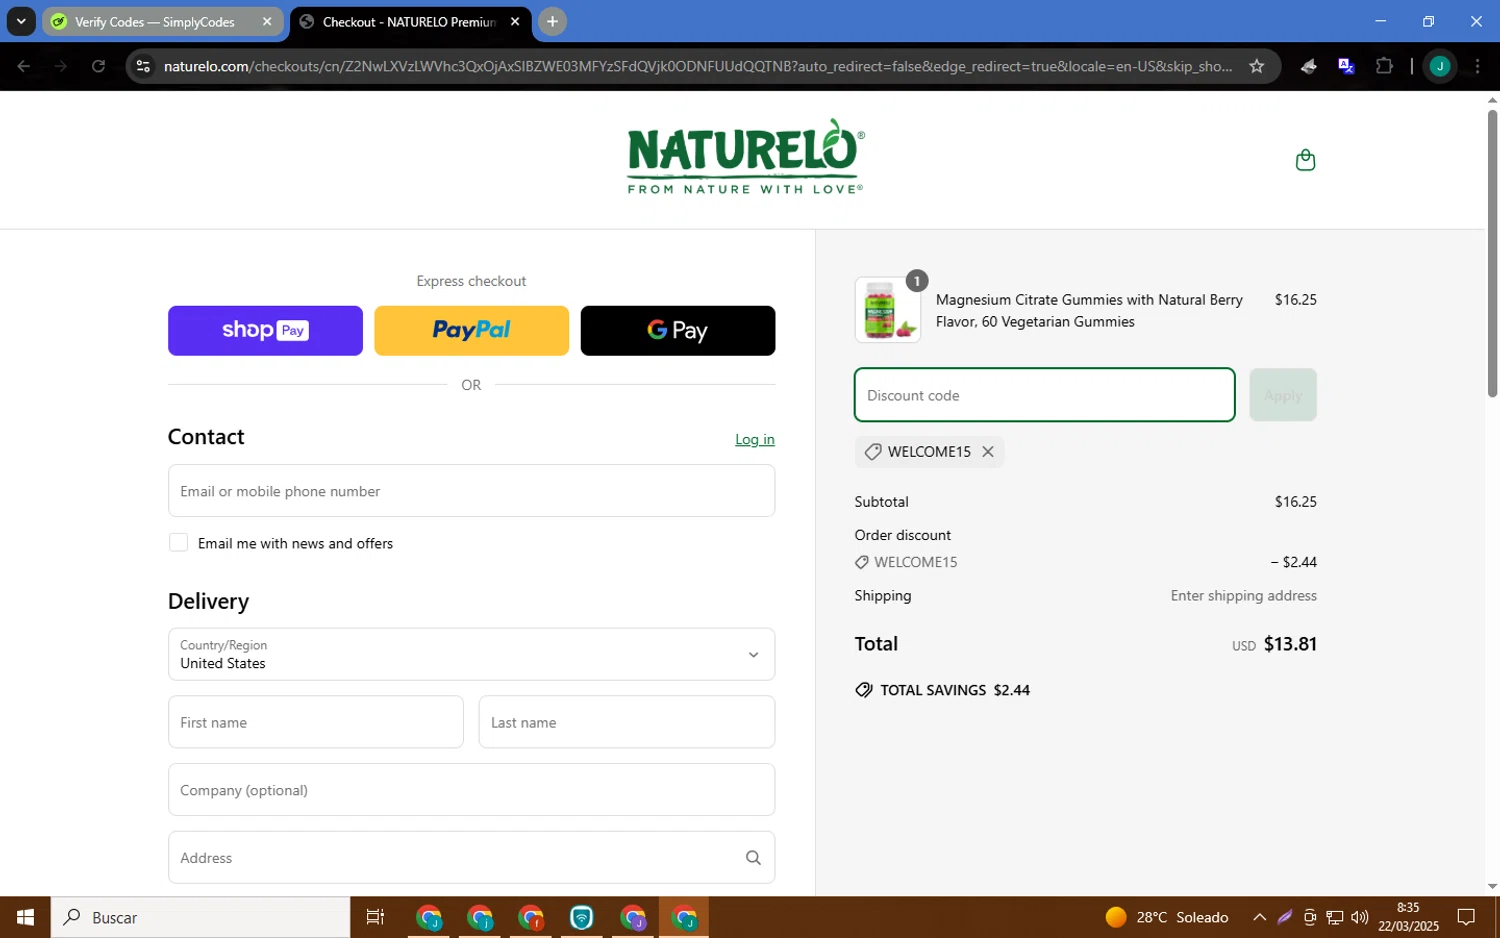Open the shopping cart bag icon
Image resolution: width=1500 pixels, height=938 pixels.
[1305, 160]
